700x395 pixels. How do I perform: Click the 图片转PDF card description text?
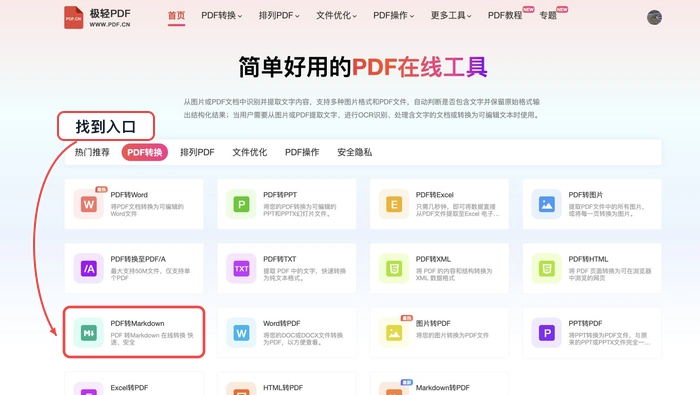[452, 335]
